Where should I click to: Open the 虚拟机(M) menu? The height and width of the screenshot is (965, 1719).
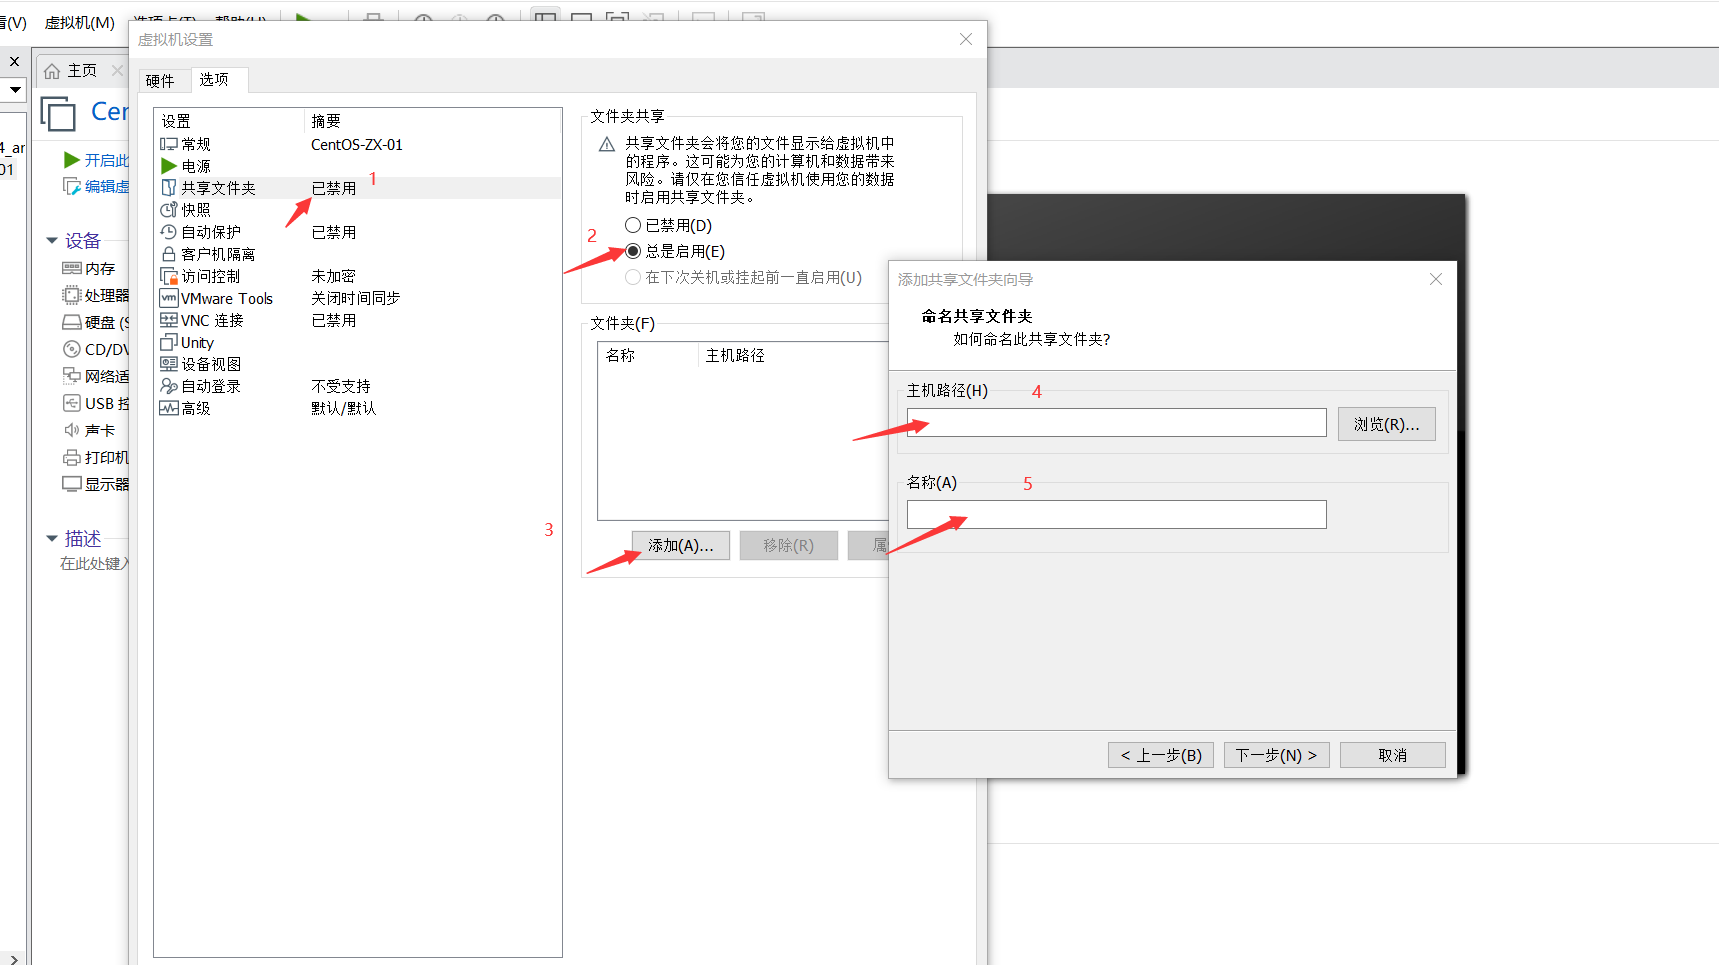[80, 22]
